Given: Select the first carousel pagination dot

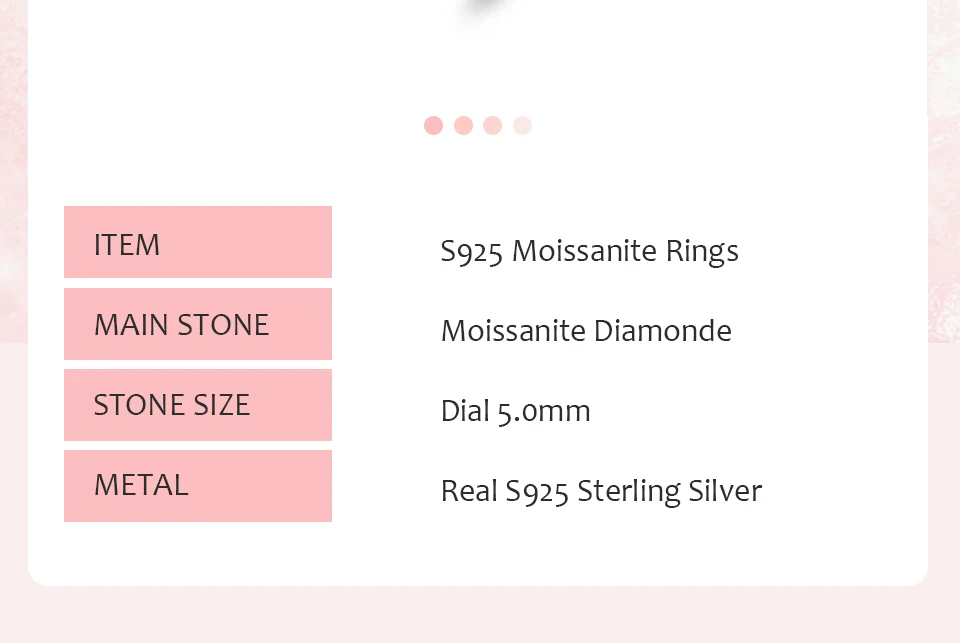Looking at the screenshot, I should (x=433, y=125).
